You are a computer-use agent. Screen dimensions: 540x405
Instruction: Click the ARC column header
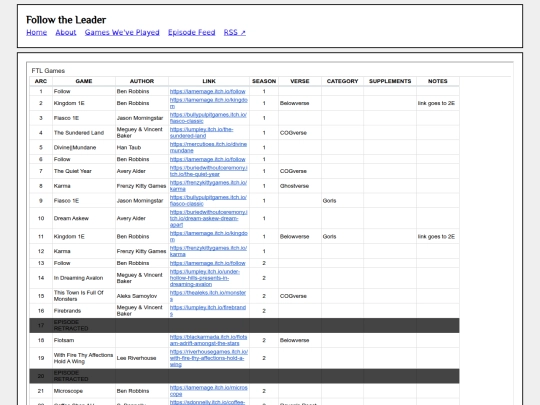point(41,81)
